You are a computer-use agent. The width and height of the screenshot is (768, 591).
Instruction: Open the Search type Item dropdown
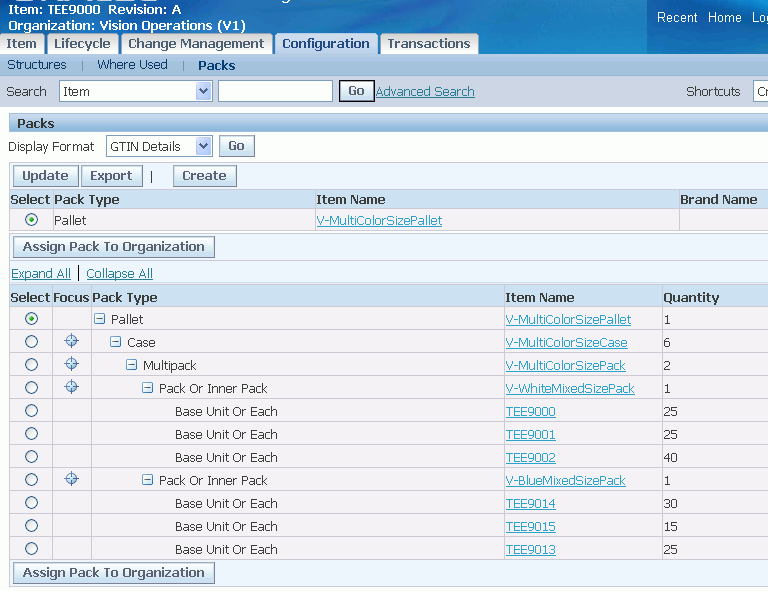point(136,91)
